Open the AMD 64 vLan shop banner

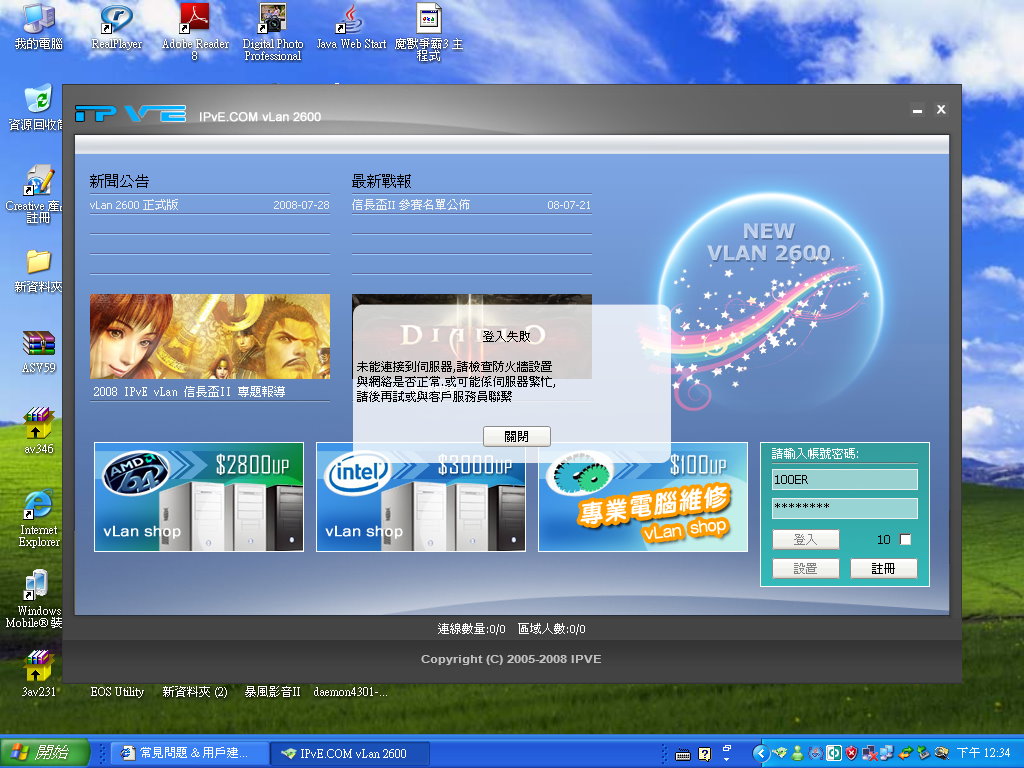(x=199, y=497)
